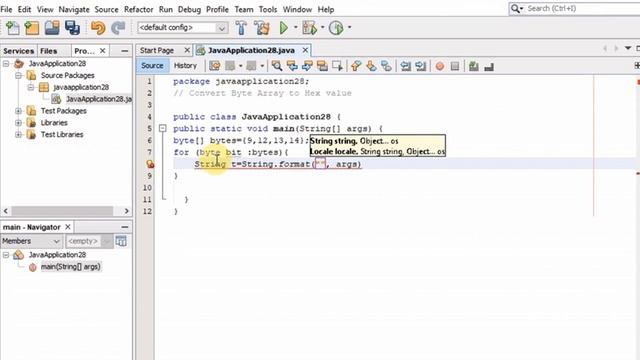Click the Start Macro Recording red icon
640x360 pixels.
[x=440, y=66]
